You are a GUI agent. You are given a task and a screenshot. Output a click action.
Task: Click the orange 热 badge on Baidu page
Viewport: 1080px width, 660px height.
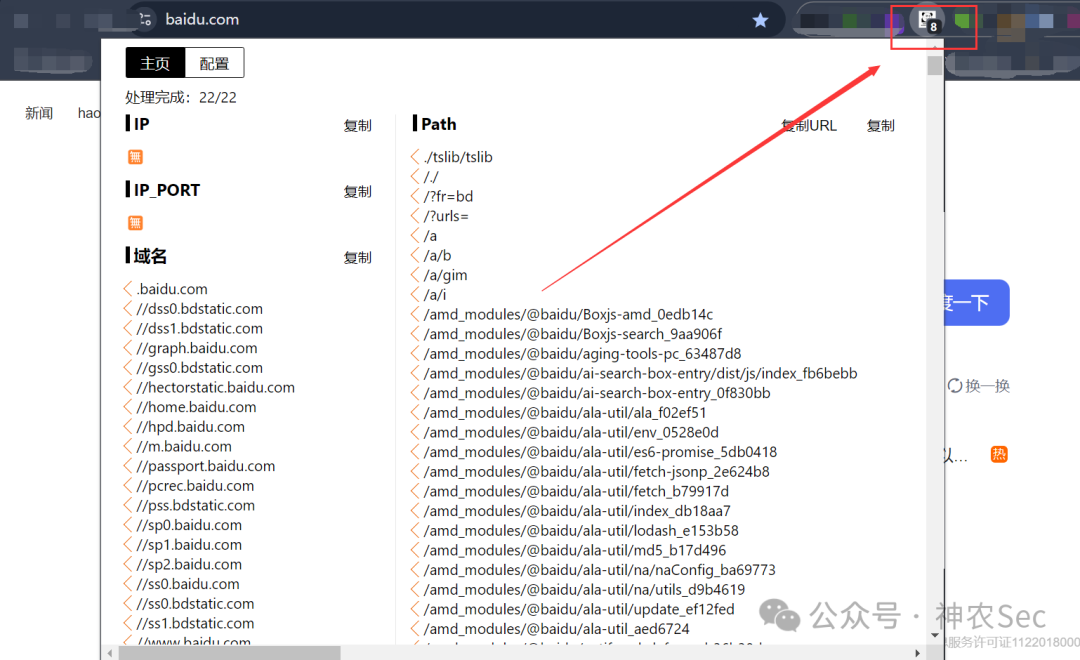click(999, 455)
